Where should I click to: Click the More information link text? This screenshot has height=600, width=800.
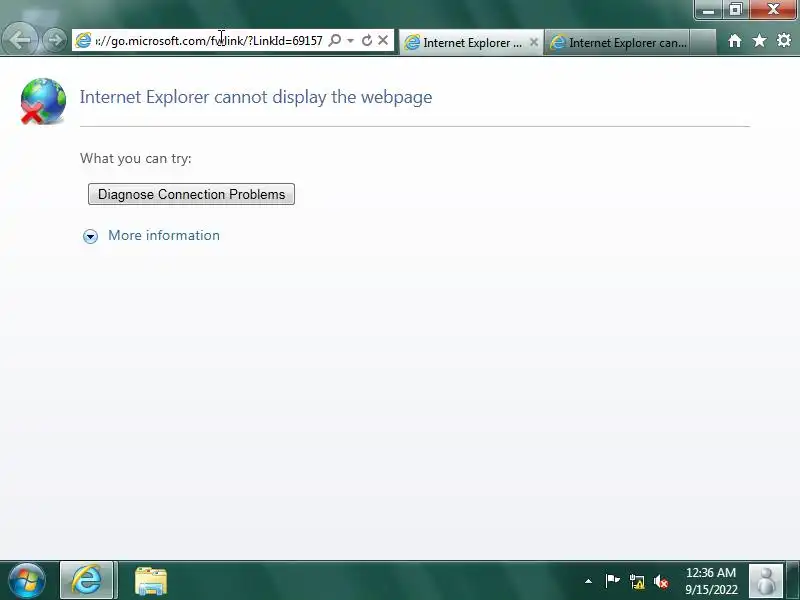(x=164, y=236)
